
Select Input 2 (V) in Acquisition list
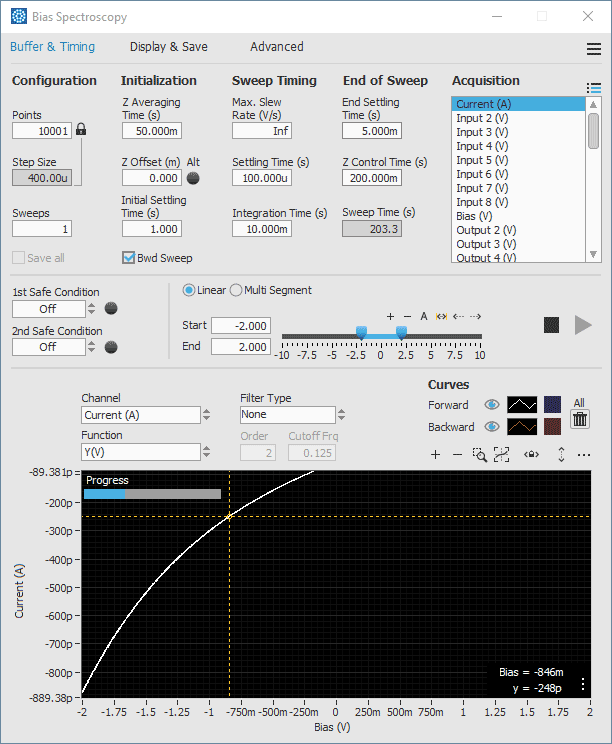519,118
